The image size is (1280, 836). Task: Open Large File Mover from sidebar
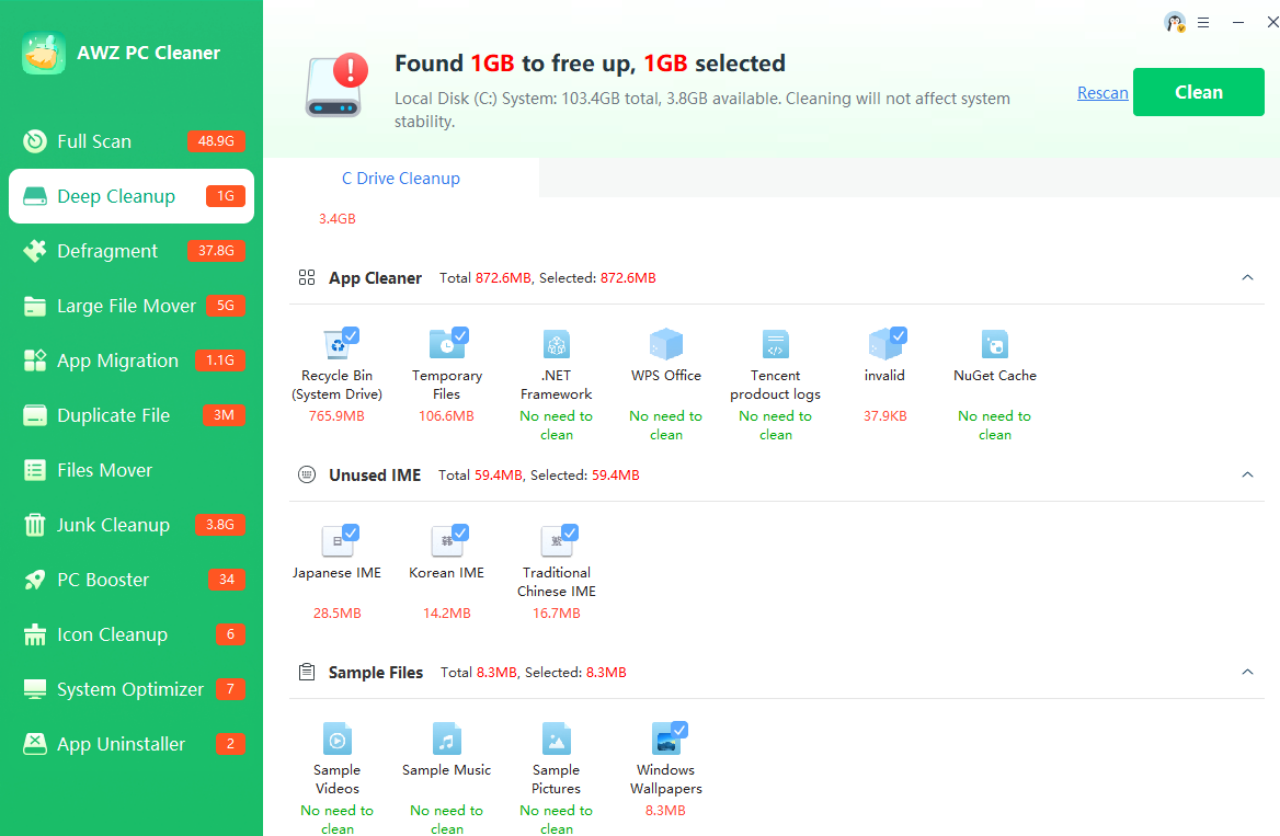[x=131, y=306]
